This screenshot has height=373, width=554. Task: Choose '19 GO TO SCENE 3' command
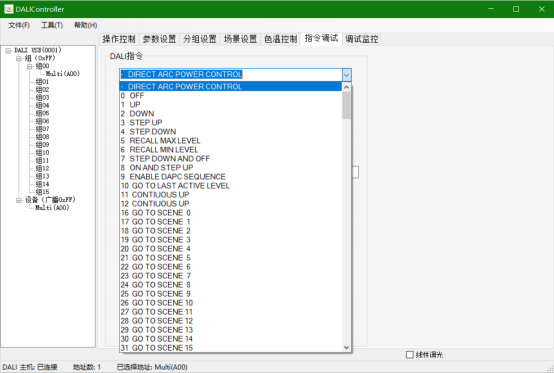(231, 240)
